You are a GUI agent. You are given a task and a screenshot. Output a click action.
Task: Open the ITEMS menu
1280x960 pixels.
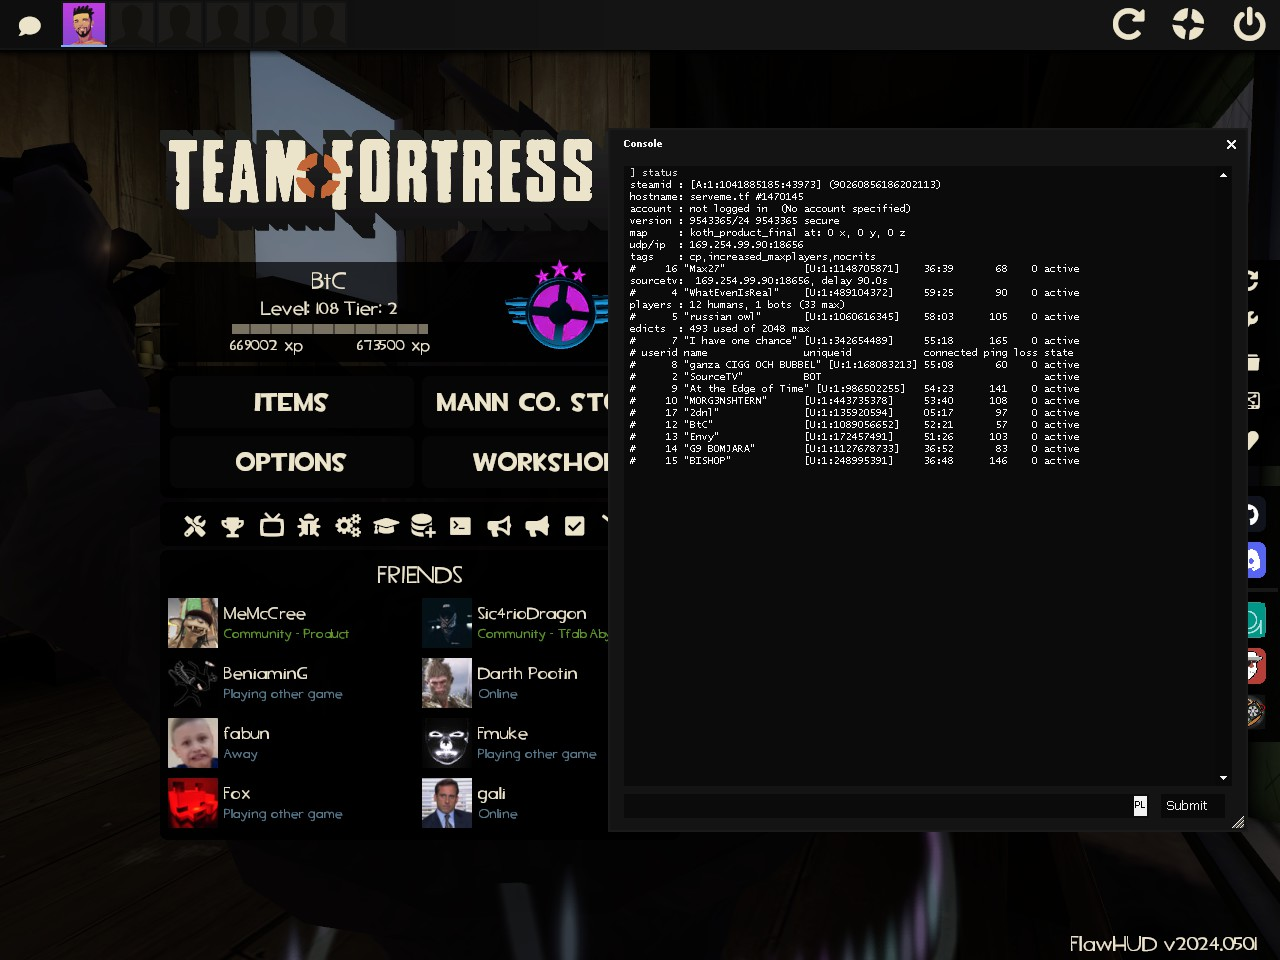click(x=291, y=402)
